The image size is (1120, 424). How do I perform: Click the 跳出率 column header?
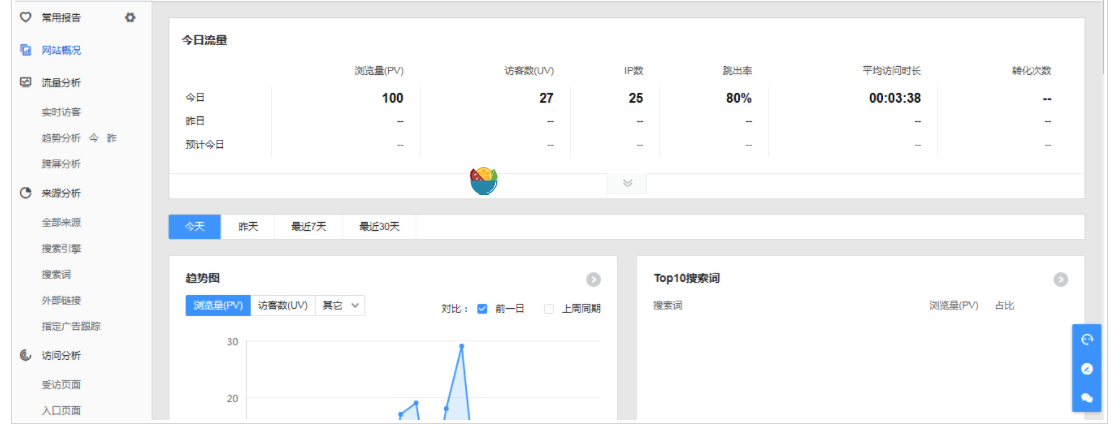[737, 71]
